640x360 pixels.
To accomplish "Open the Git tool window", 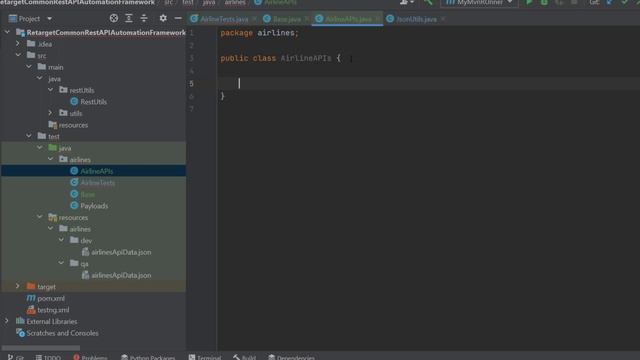I will click(16, 357).
